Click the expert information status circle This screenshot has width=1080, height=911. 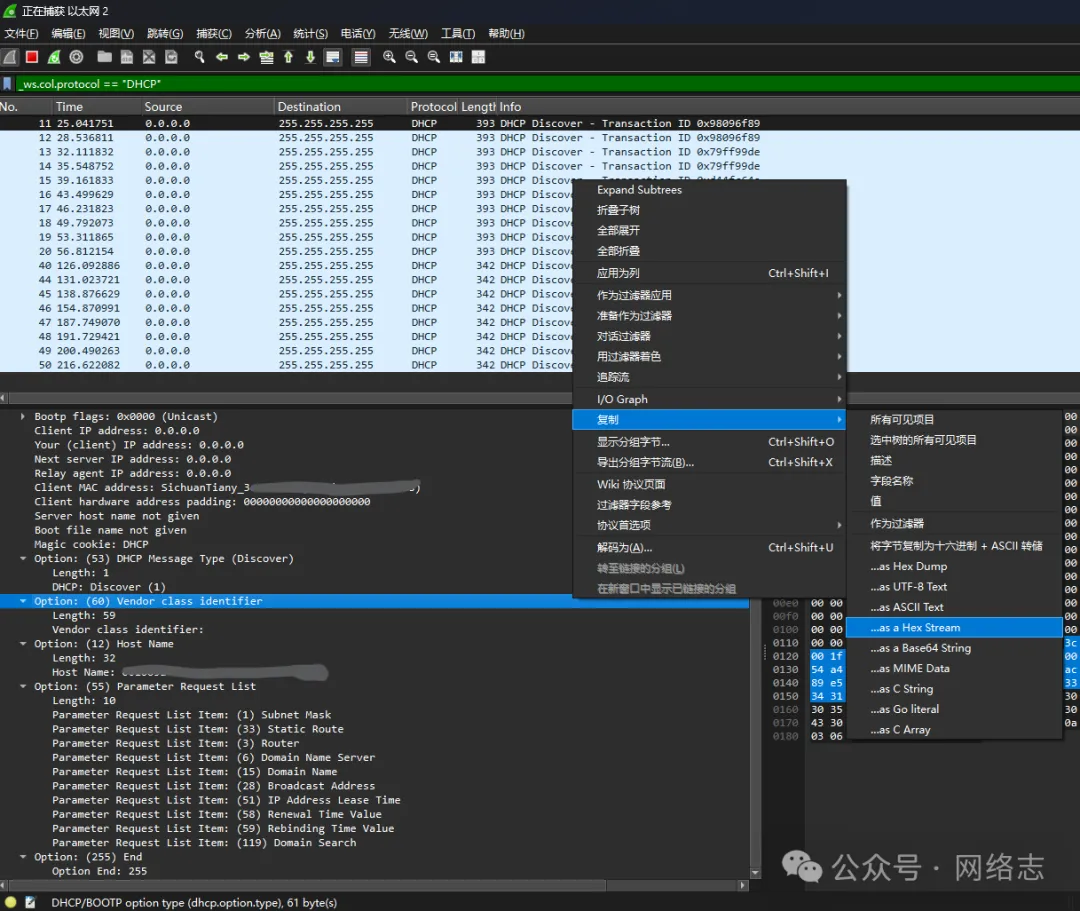[x=10, y=902]
